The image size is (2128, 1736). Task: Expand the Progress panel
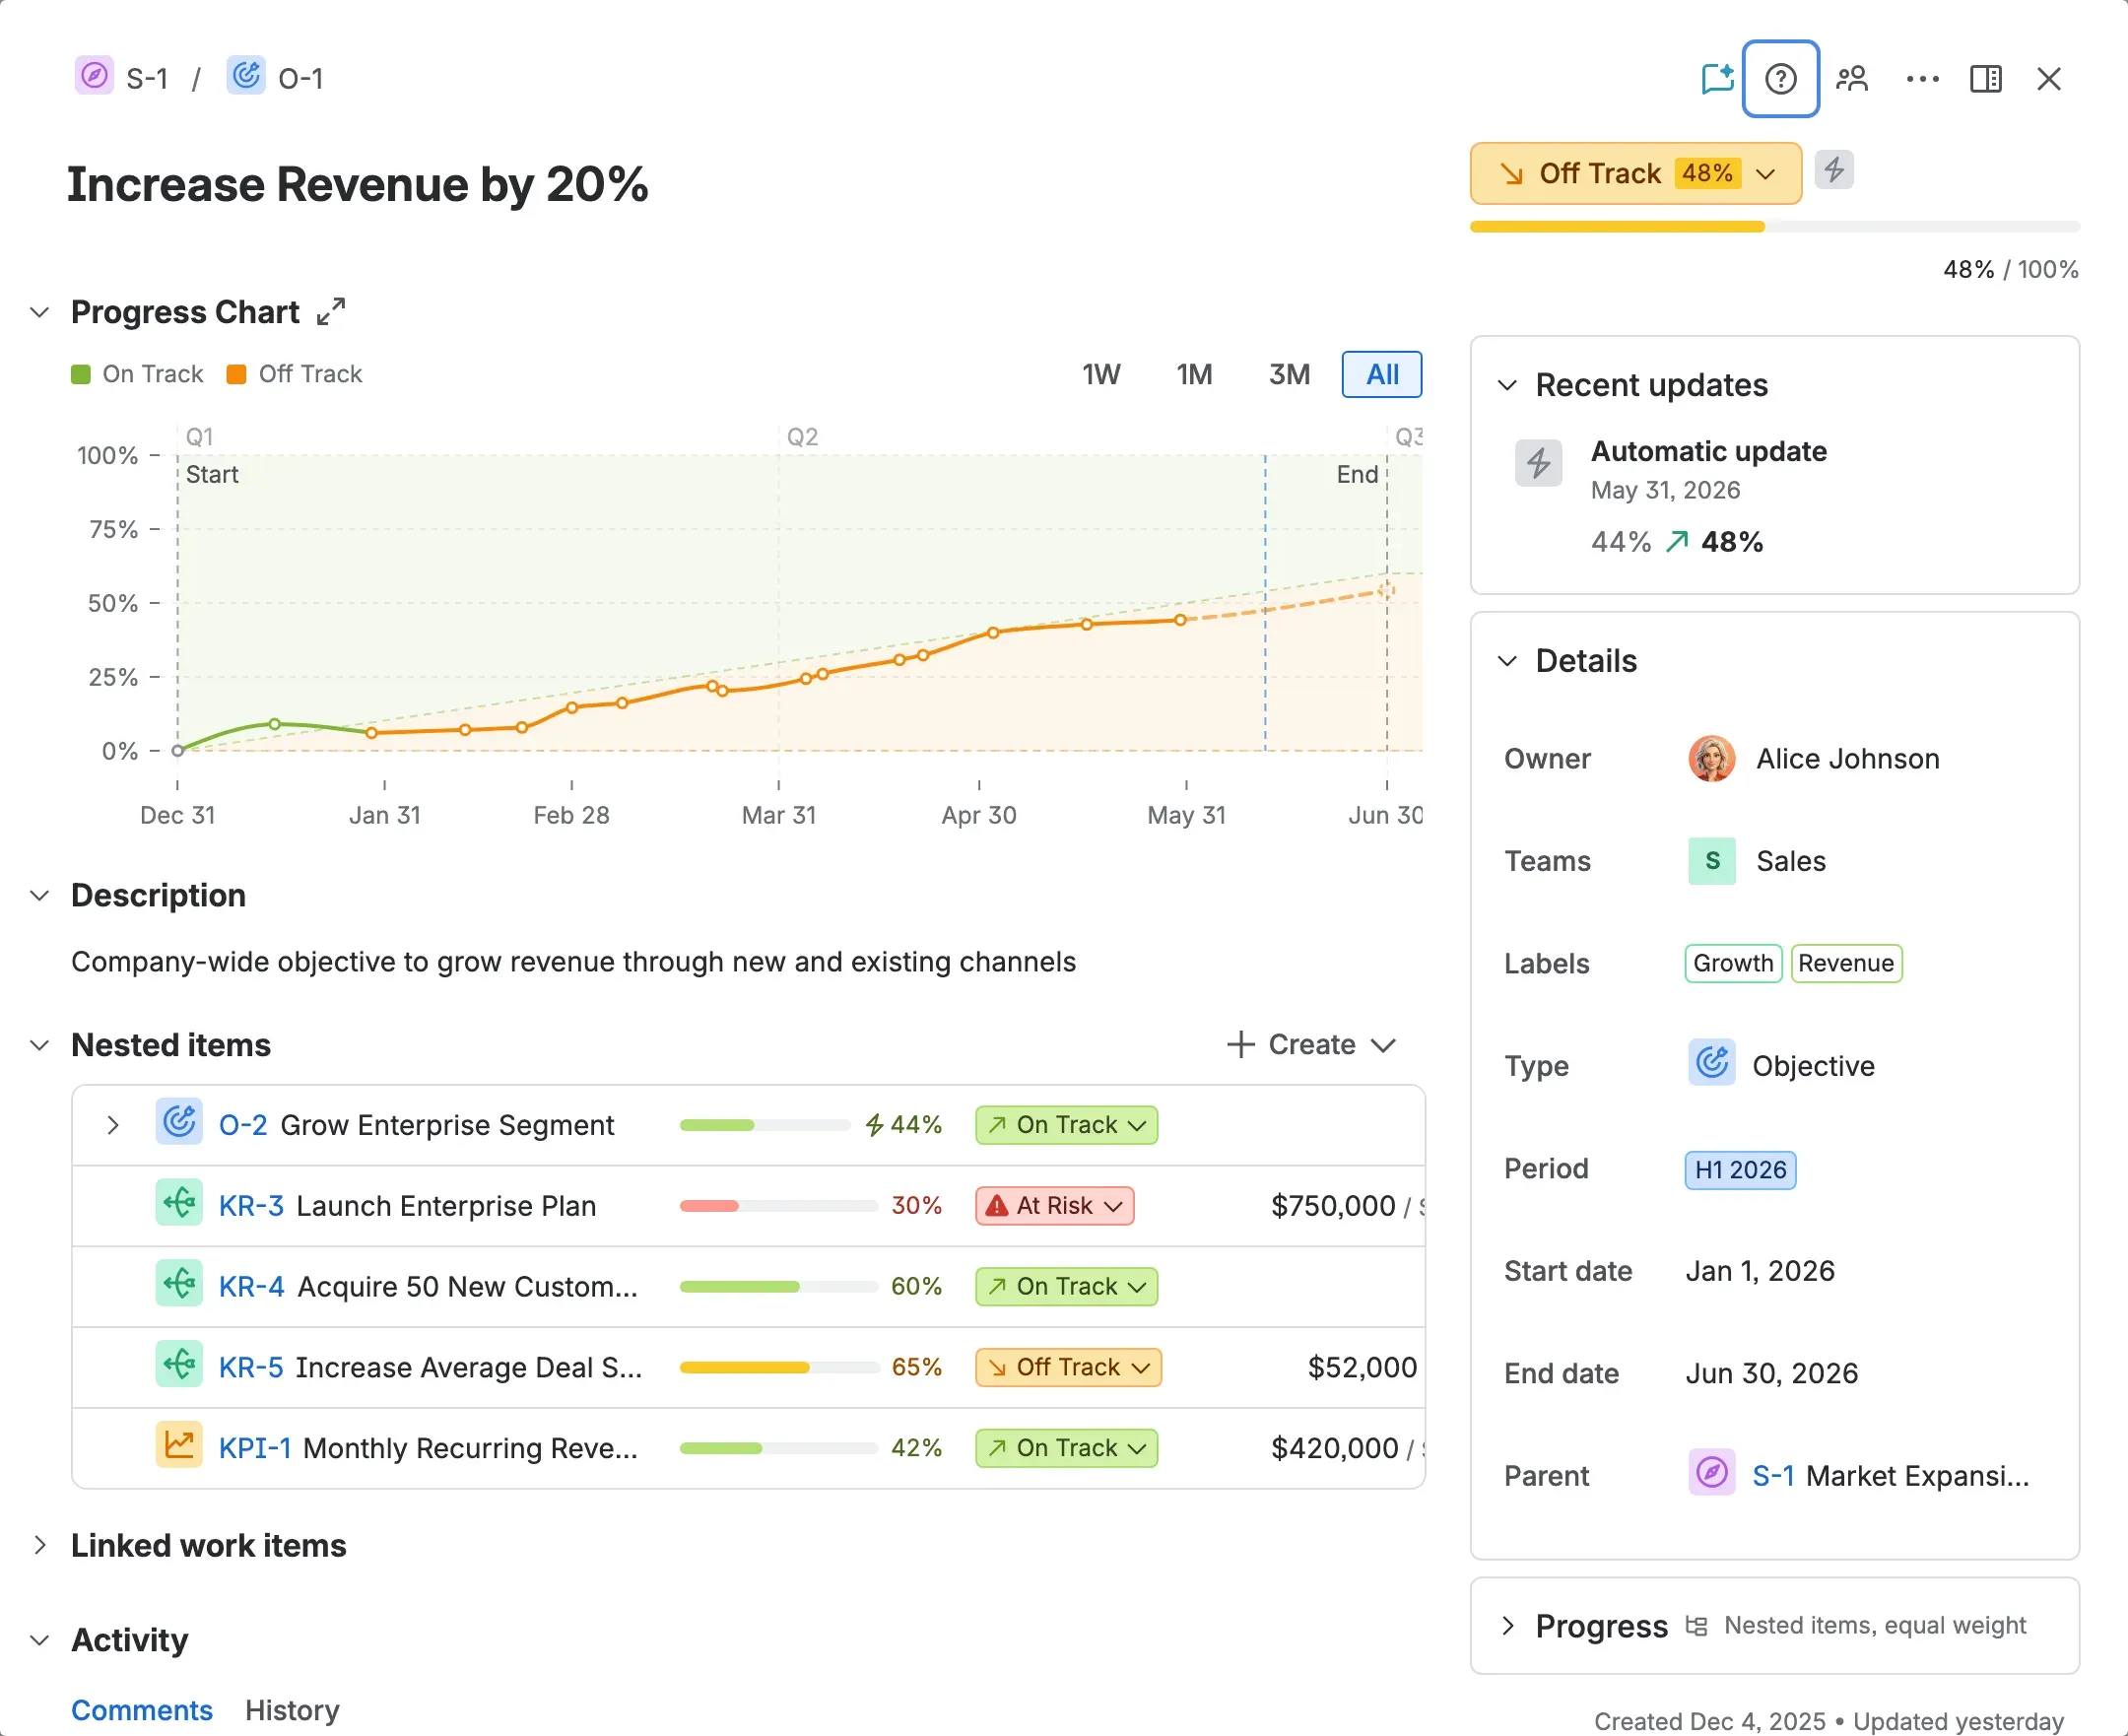pos(1507,1626)
